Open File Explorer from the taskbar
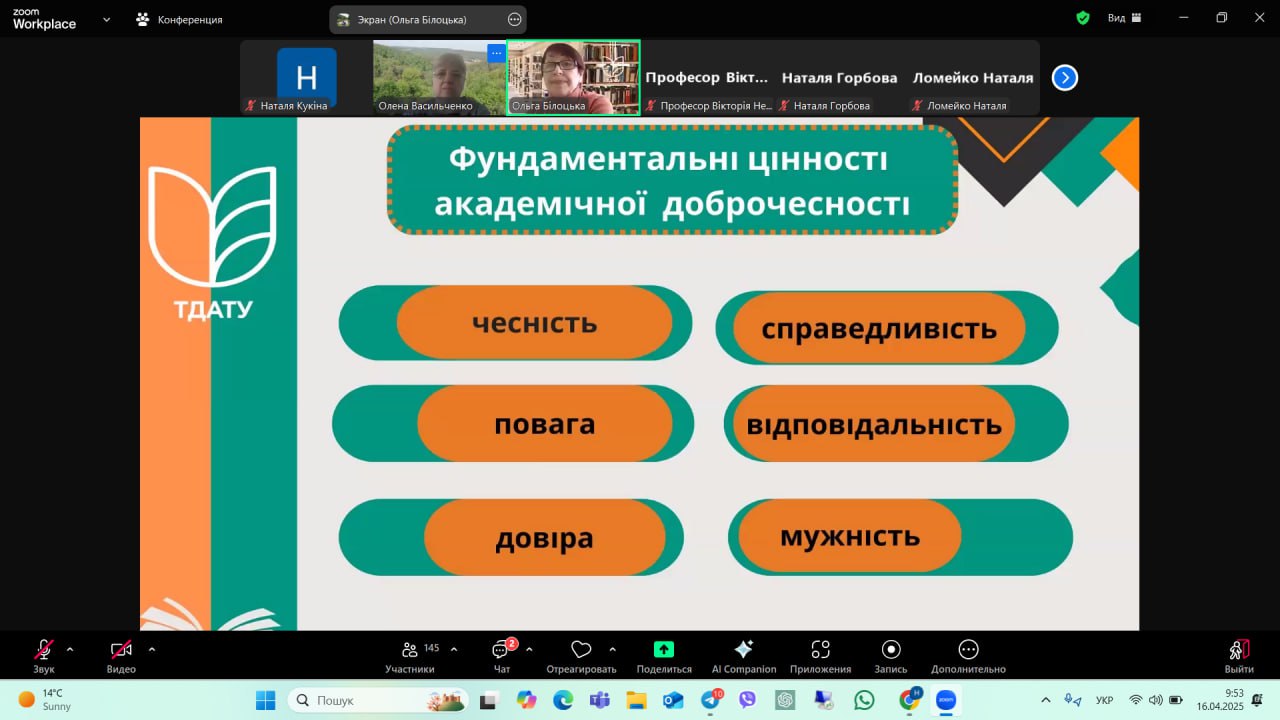The image size is (1280, 720). coord(637,700)
